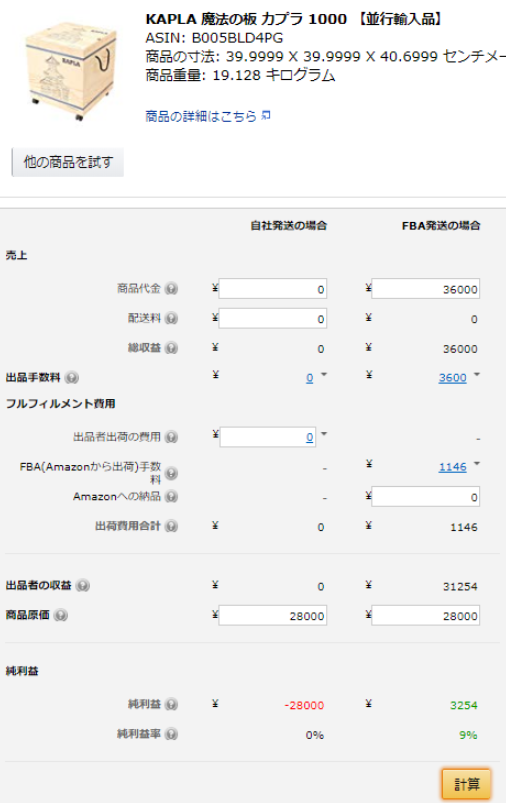Image resolution: width=506 pixels, height=803 pixels.
Task: Click the FBA発送の場合 column header
Action: coord(441,225)
